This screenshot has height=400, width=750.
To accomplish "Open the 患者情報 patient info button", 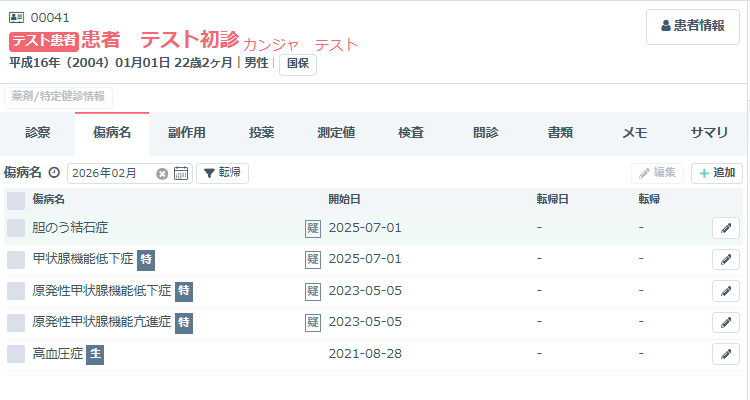I will (x=693, y=26).
